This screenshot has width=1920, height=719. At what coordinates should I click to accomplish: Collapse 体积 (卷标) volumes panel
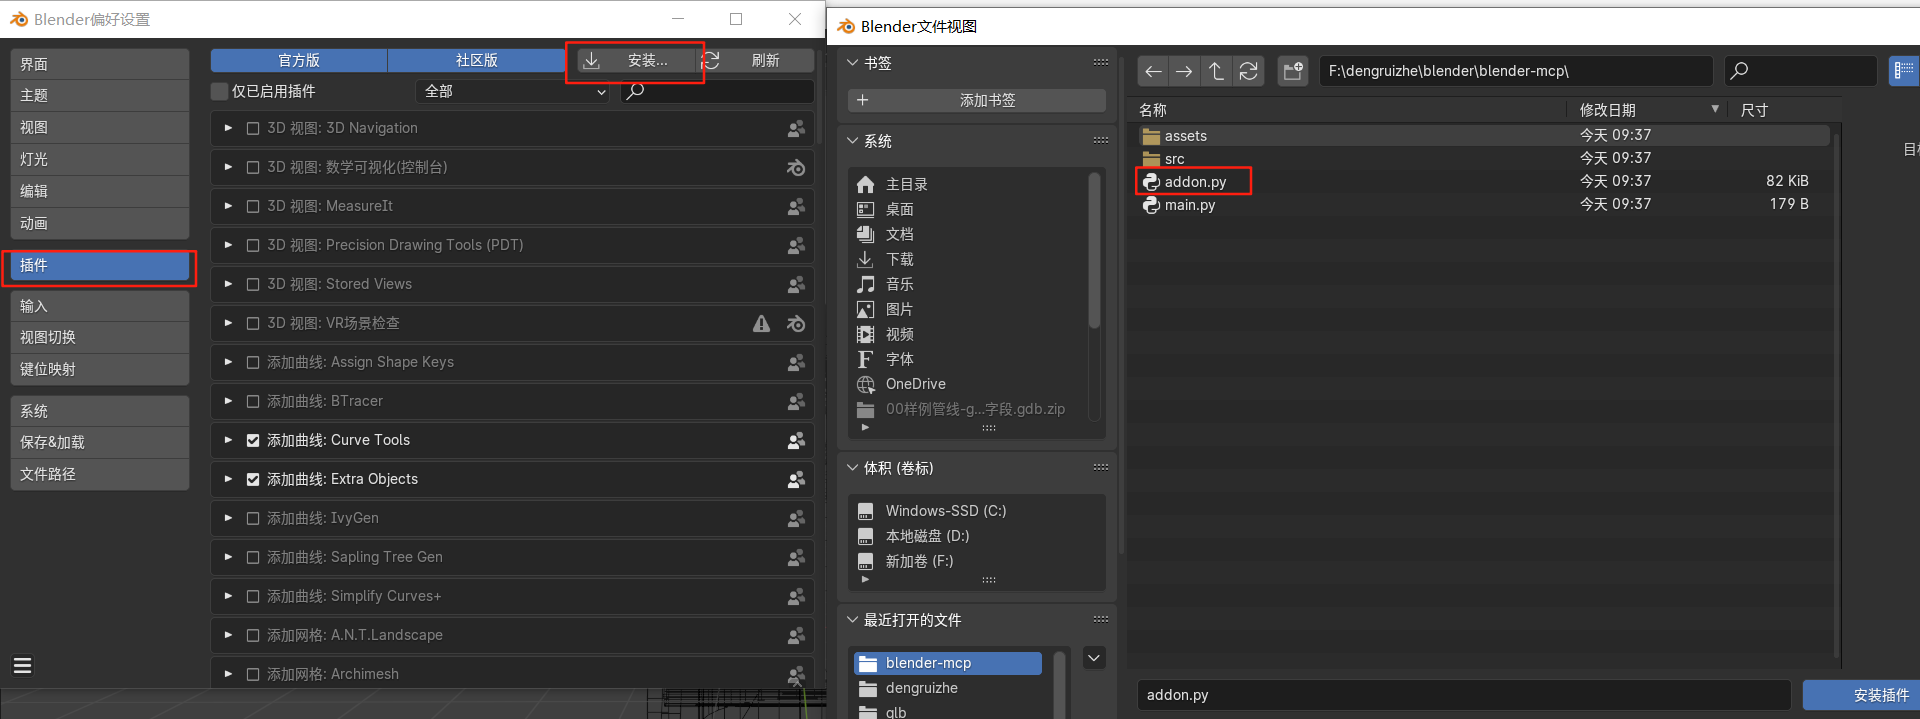pyautogui.click(x=853, y=468)
